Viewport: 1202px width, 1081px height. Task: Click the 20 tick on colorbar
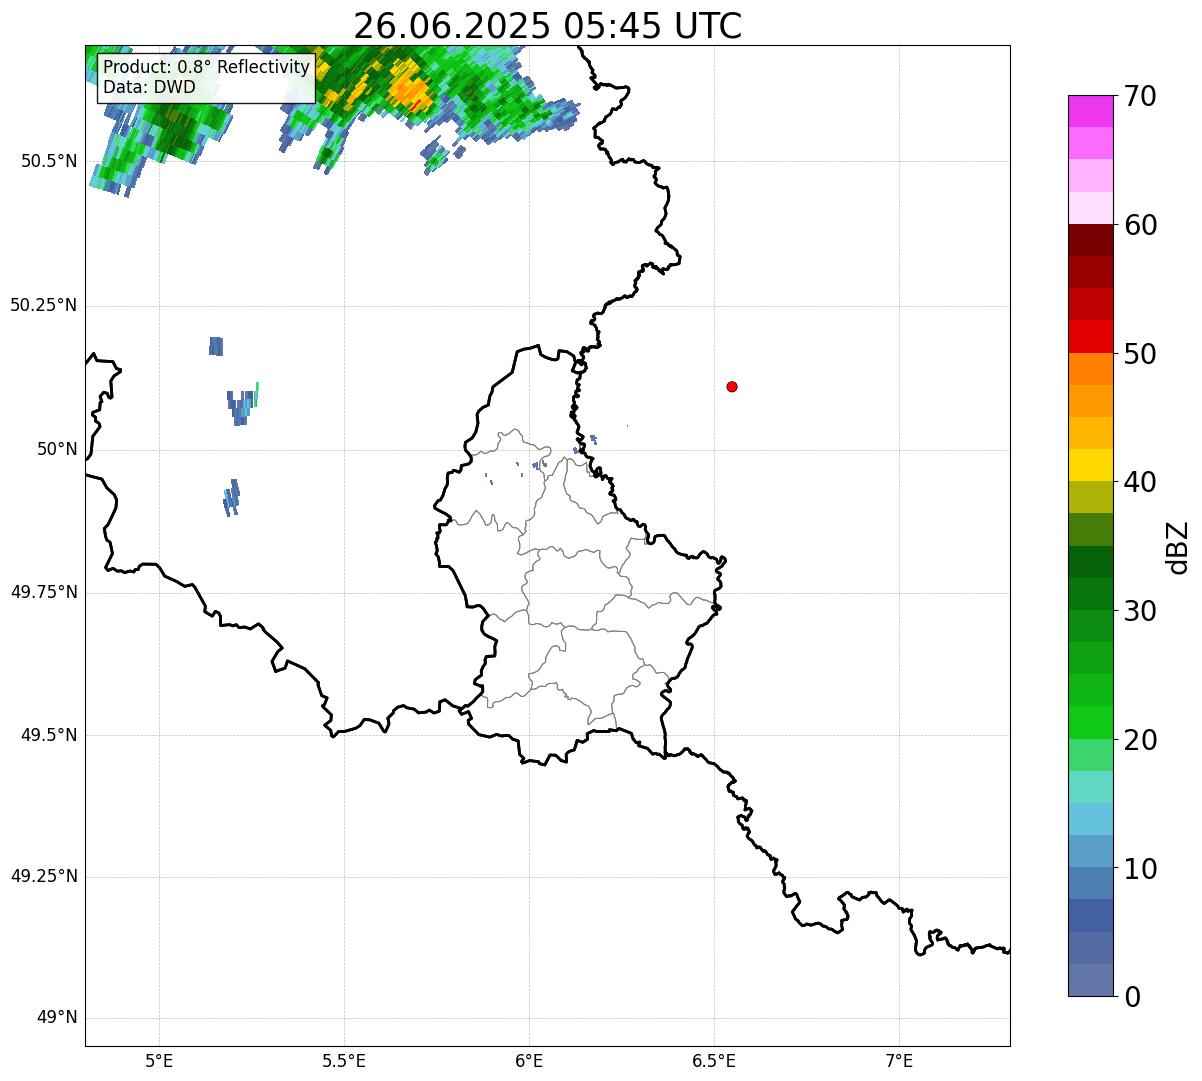click(x=1139, y=740)
